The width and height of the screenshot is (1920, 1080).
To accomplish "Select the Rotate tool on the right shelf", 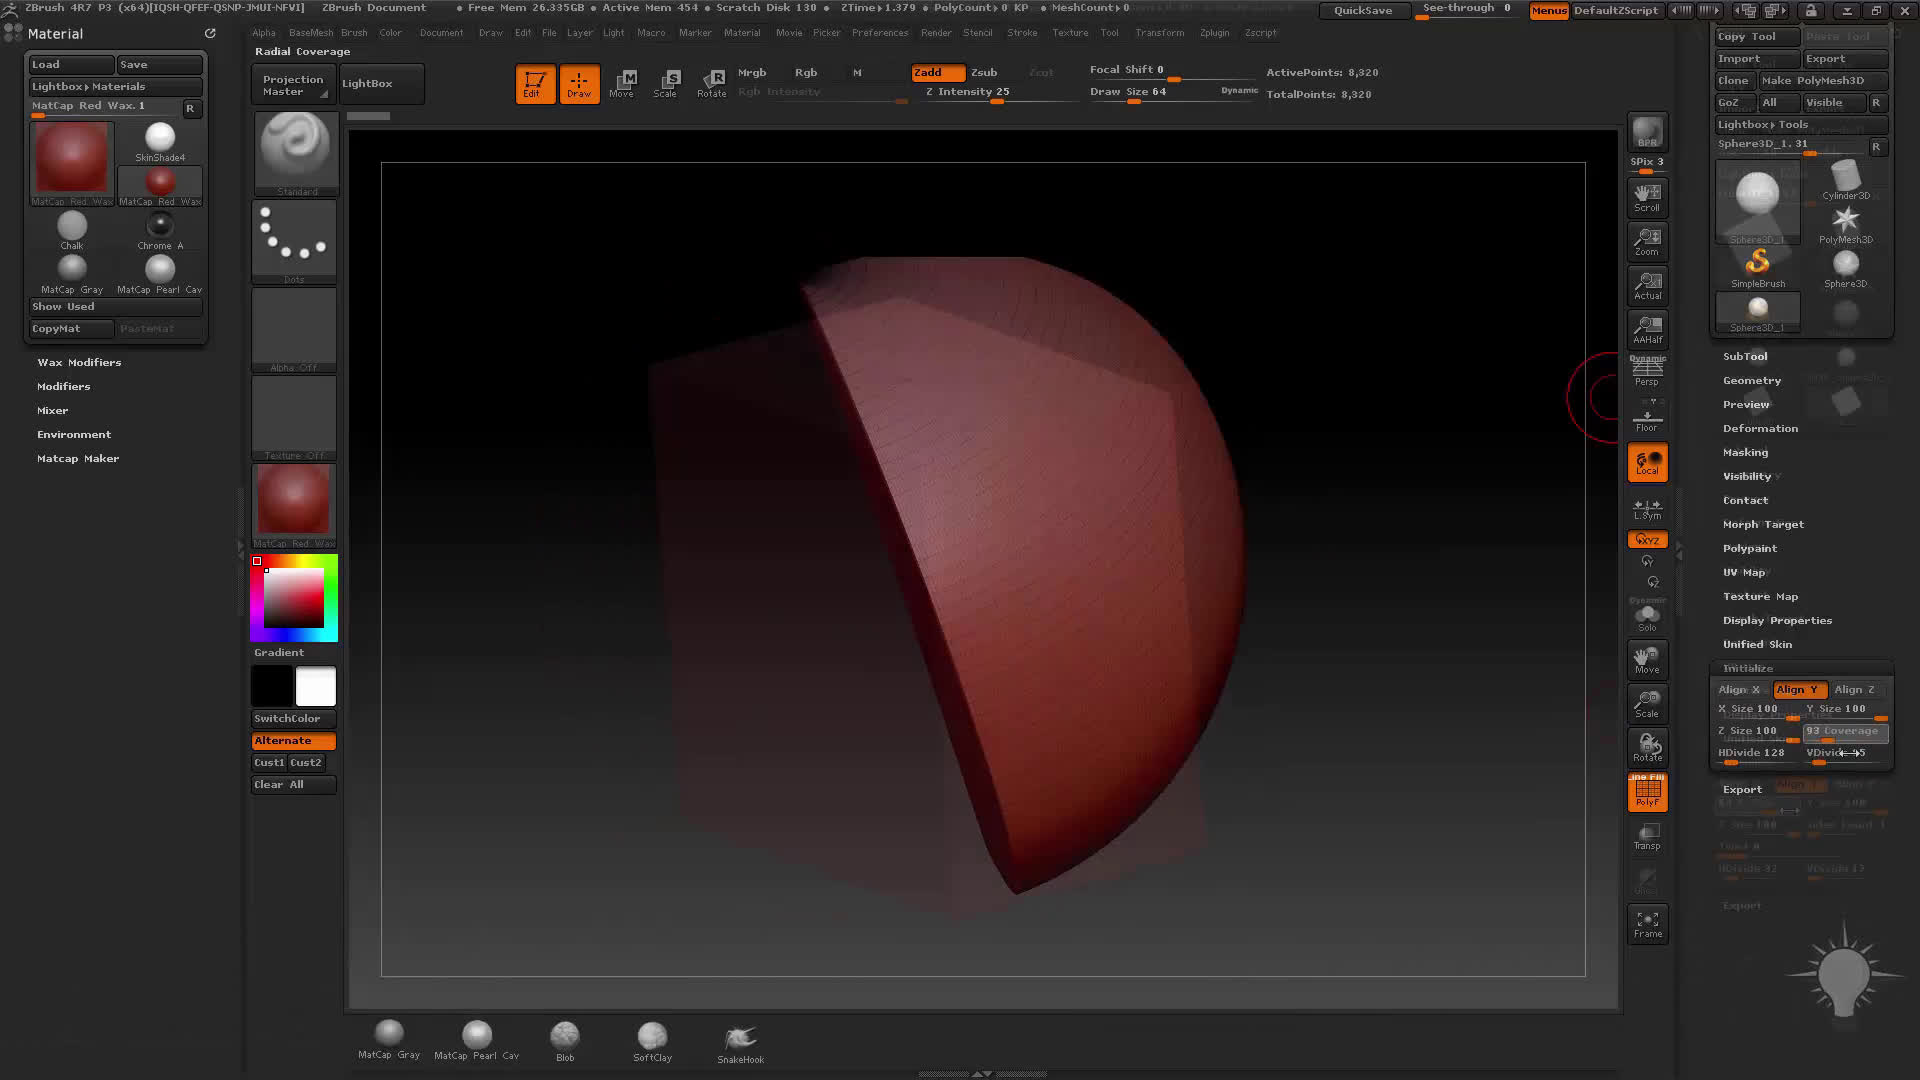I will tap(1646, 747).
